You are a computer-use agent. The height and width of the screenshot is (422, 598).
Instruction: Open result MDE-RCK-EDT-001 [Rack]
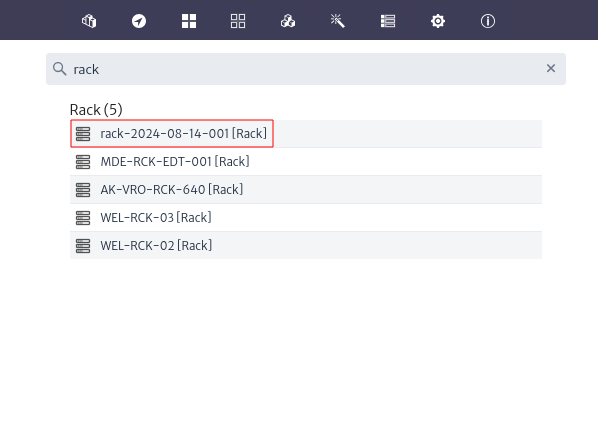click(x=306, y=162)
